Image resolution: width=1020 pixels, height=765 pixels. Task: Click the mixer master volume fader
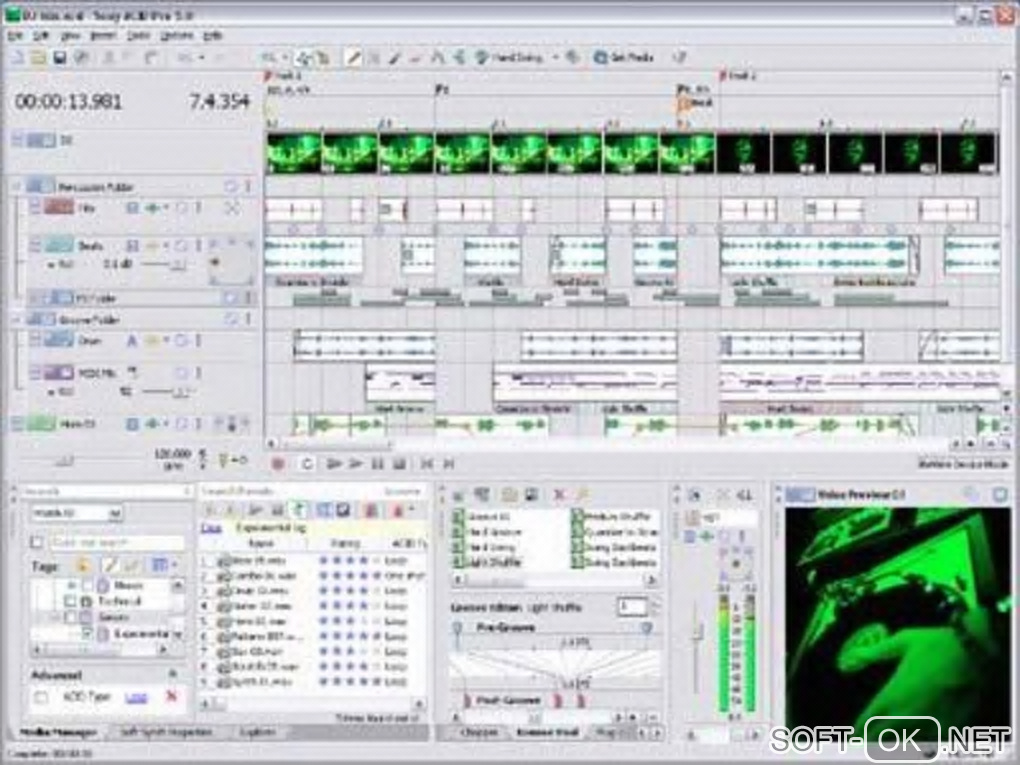[x=697, y=631]
